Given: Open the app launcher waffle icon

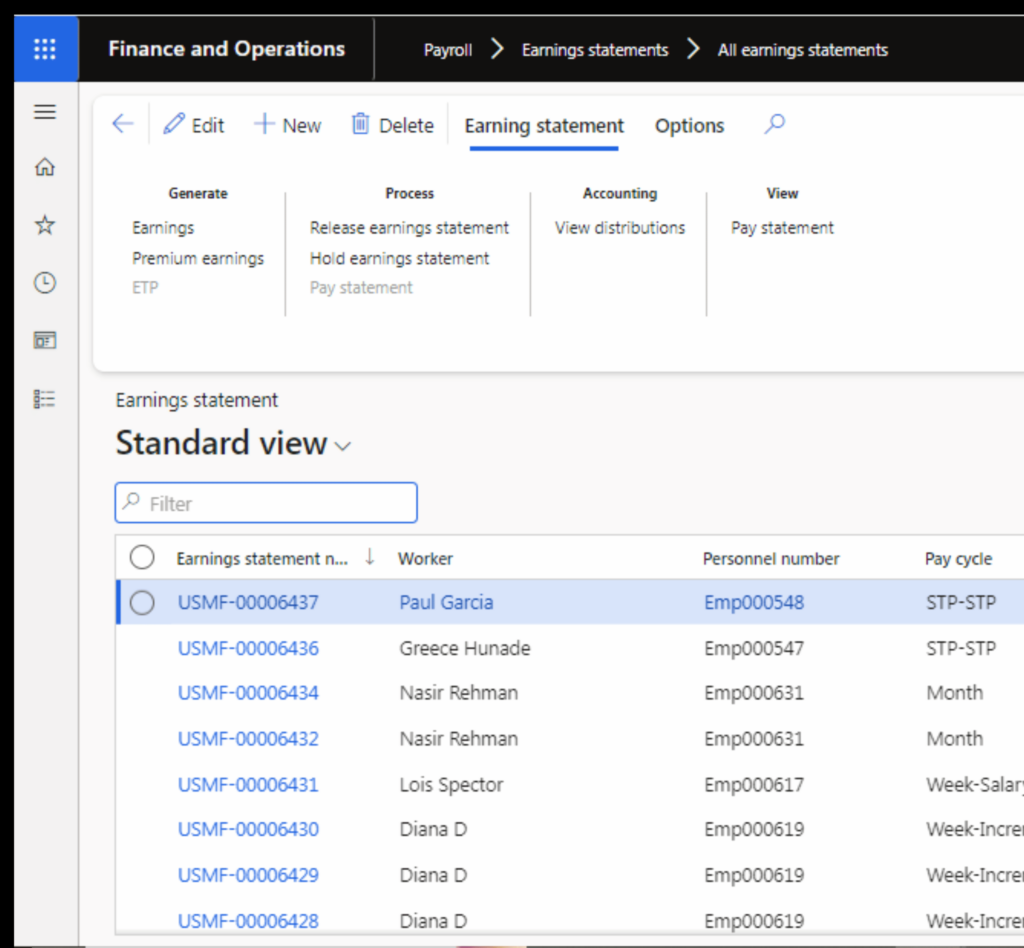Looking at the screenshot, I should click(x=44, y=48).
